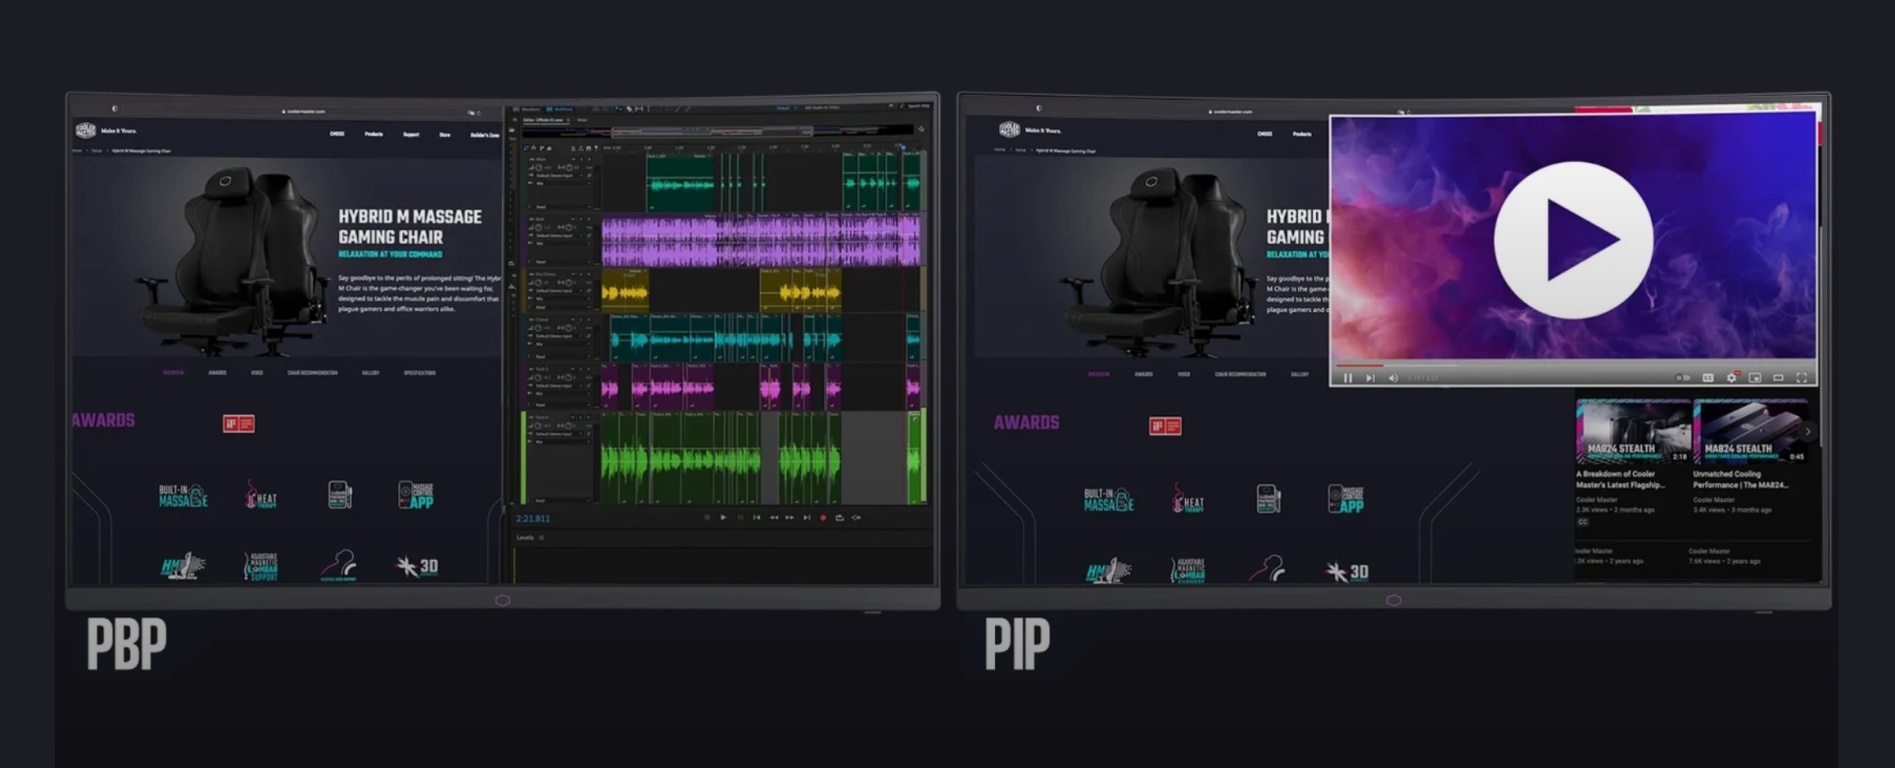Image resolution: width=1895 pixels, height=768 pixels.
Task: Toggle closed captions in the video player
Action: (1708, 378)
